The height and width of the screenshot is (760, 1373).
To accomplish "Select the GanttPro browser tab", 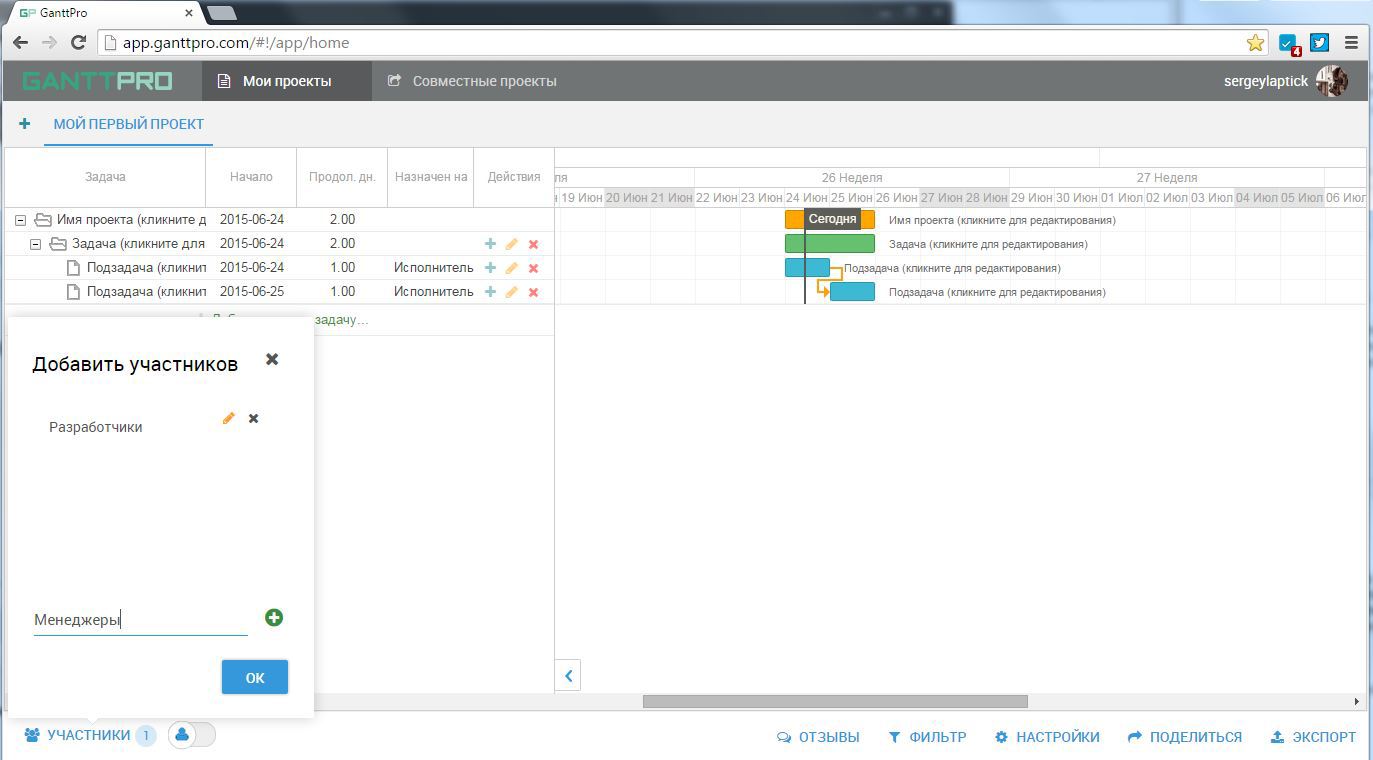I will (x=103, y=13).
